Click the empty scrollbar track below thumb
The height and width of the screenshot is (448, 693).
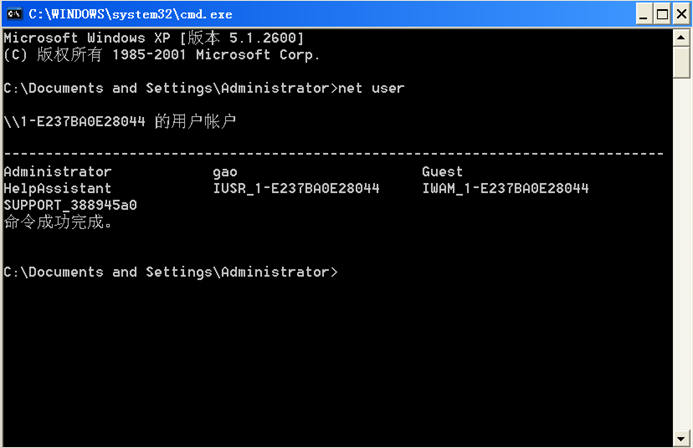click(x=681, y=254)
